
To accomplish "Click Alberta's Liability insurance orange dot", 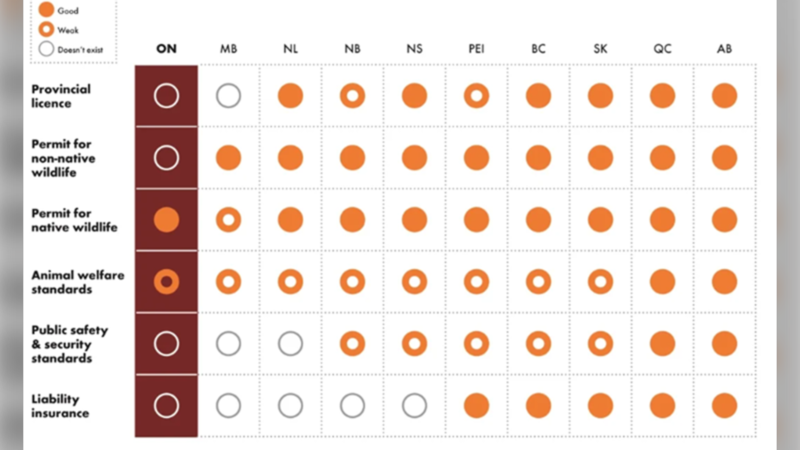I will tap(724, 405).
